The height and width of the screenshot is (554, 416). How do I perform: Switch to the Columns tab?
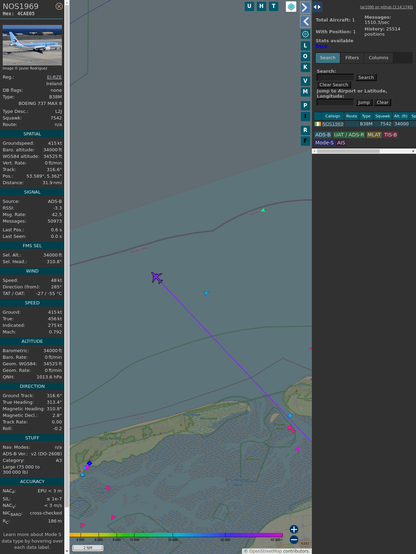click(x=378, y=58)
